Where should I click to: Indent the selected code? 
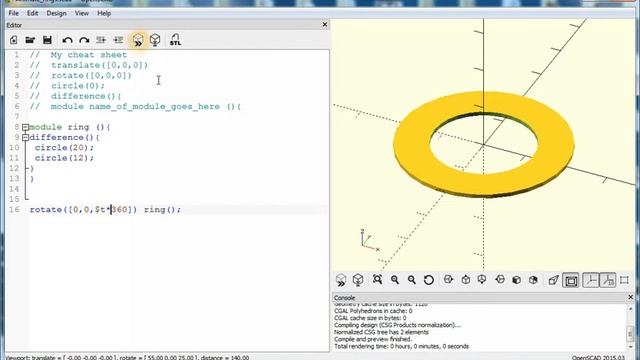[x=118, y=40]
